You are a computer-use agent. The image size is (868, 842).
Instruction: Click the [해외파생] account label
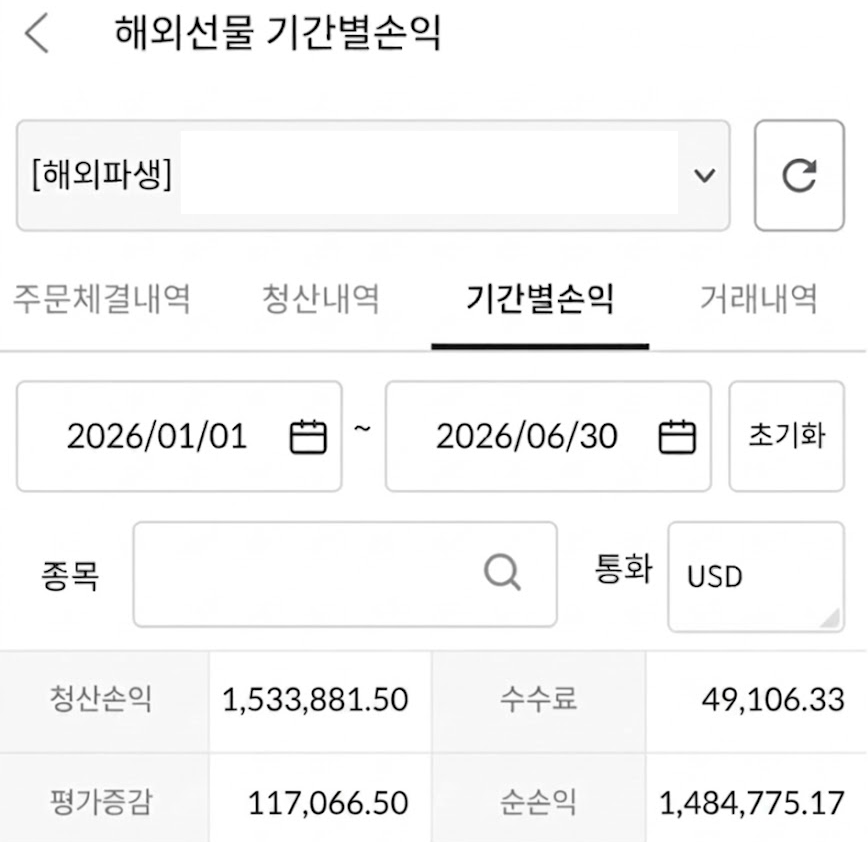(102, 174)
